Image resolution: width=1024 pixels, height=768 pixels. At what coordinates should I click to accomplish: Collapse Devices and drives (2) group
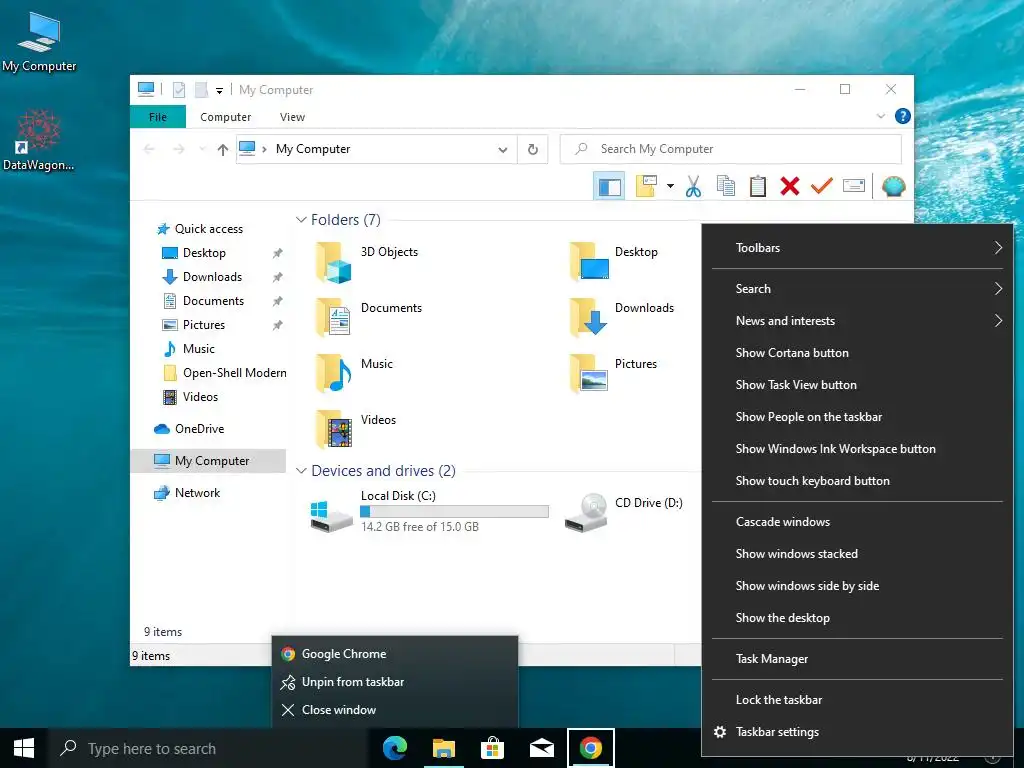point(301,471)
